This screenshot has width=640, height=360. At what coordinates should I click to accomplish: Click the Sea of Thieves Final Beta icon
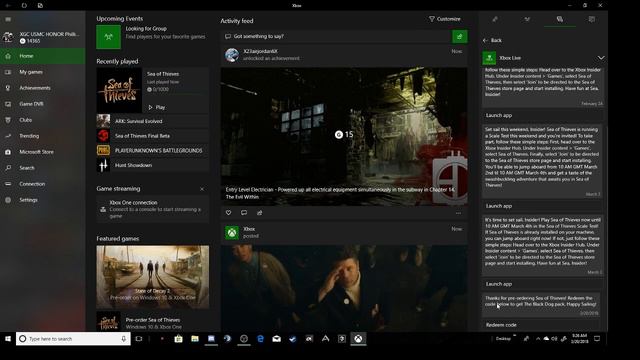click(103, 136)
